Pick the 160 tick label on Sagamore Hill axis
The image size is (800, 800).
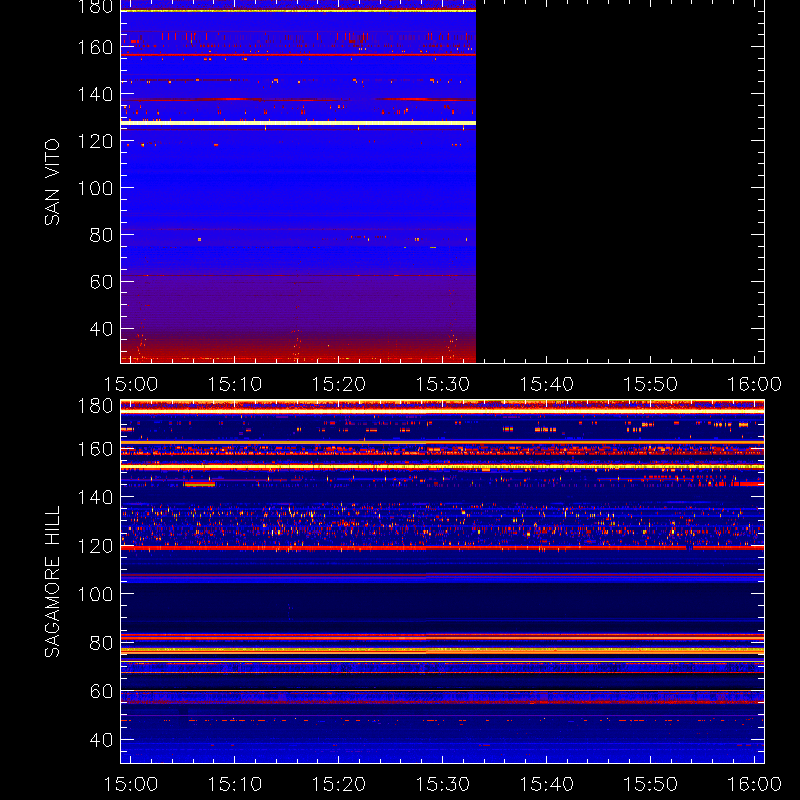tap(95, 449)
